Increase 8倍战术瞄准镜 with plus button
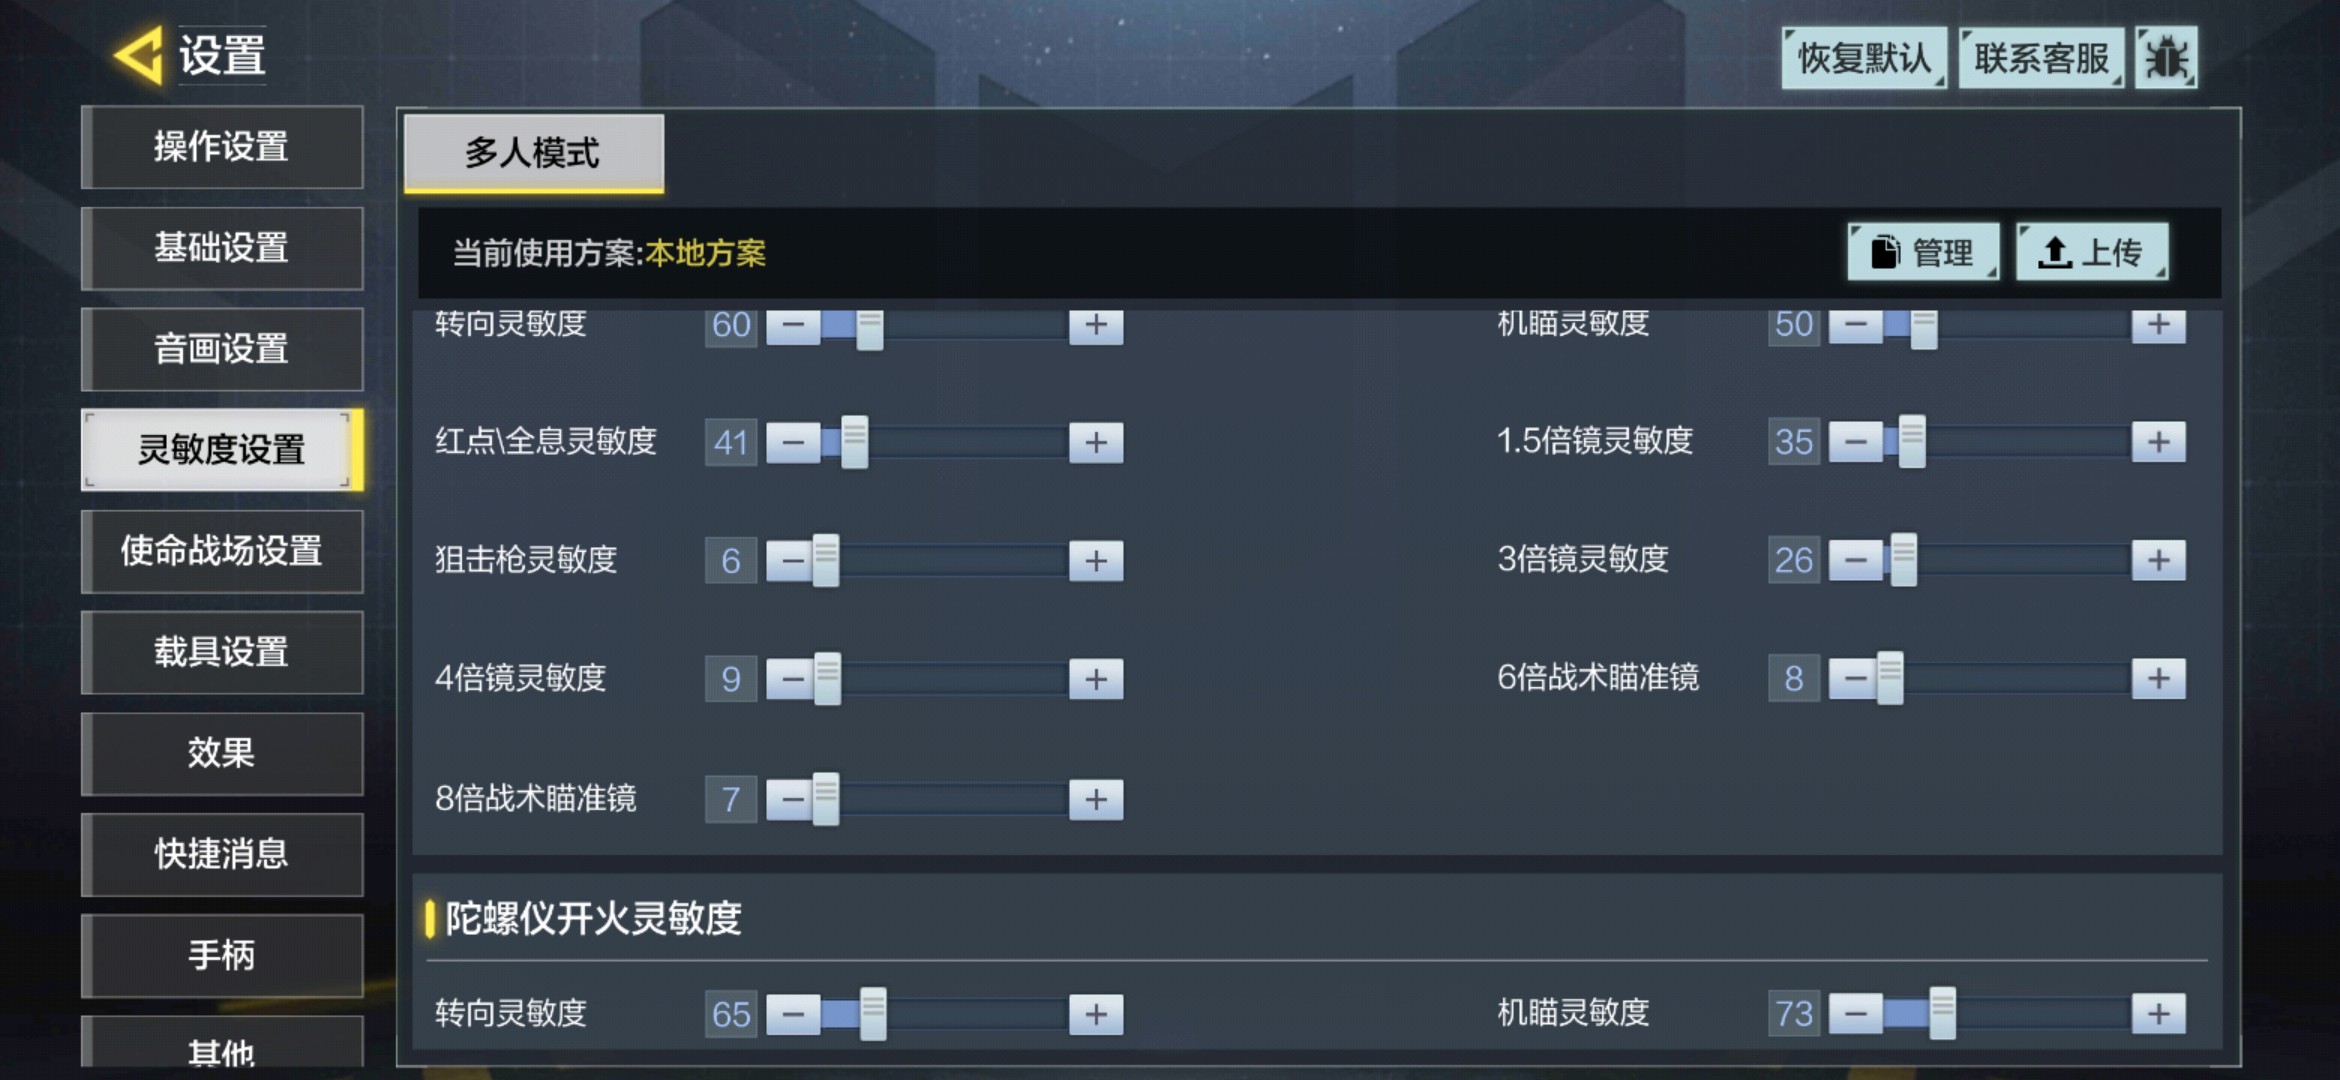The height and width of the screenshot is (1080, 2340). pos(1096,799)
